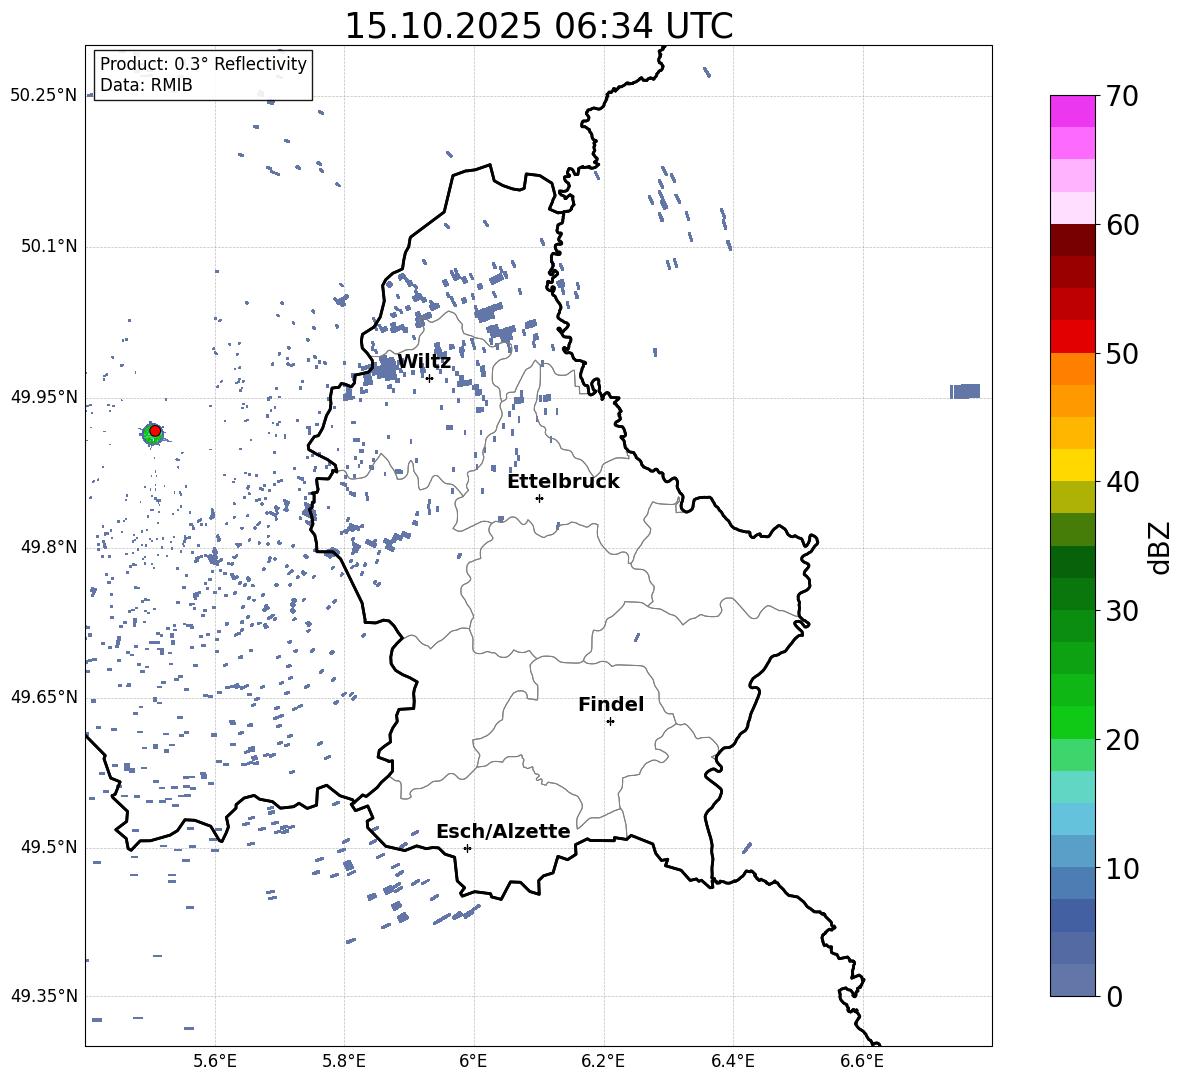Viewport: 1184px width, 1081px height.
Task: Click the 49.8°N latitude label
Action: [49, 547]
